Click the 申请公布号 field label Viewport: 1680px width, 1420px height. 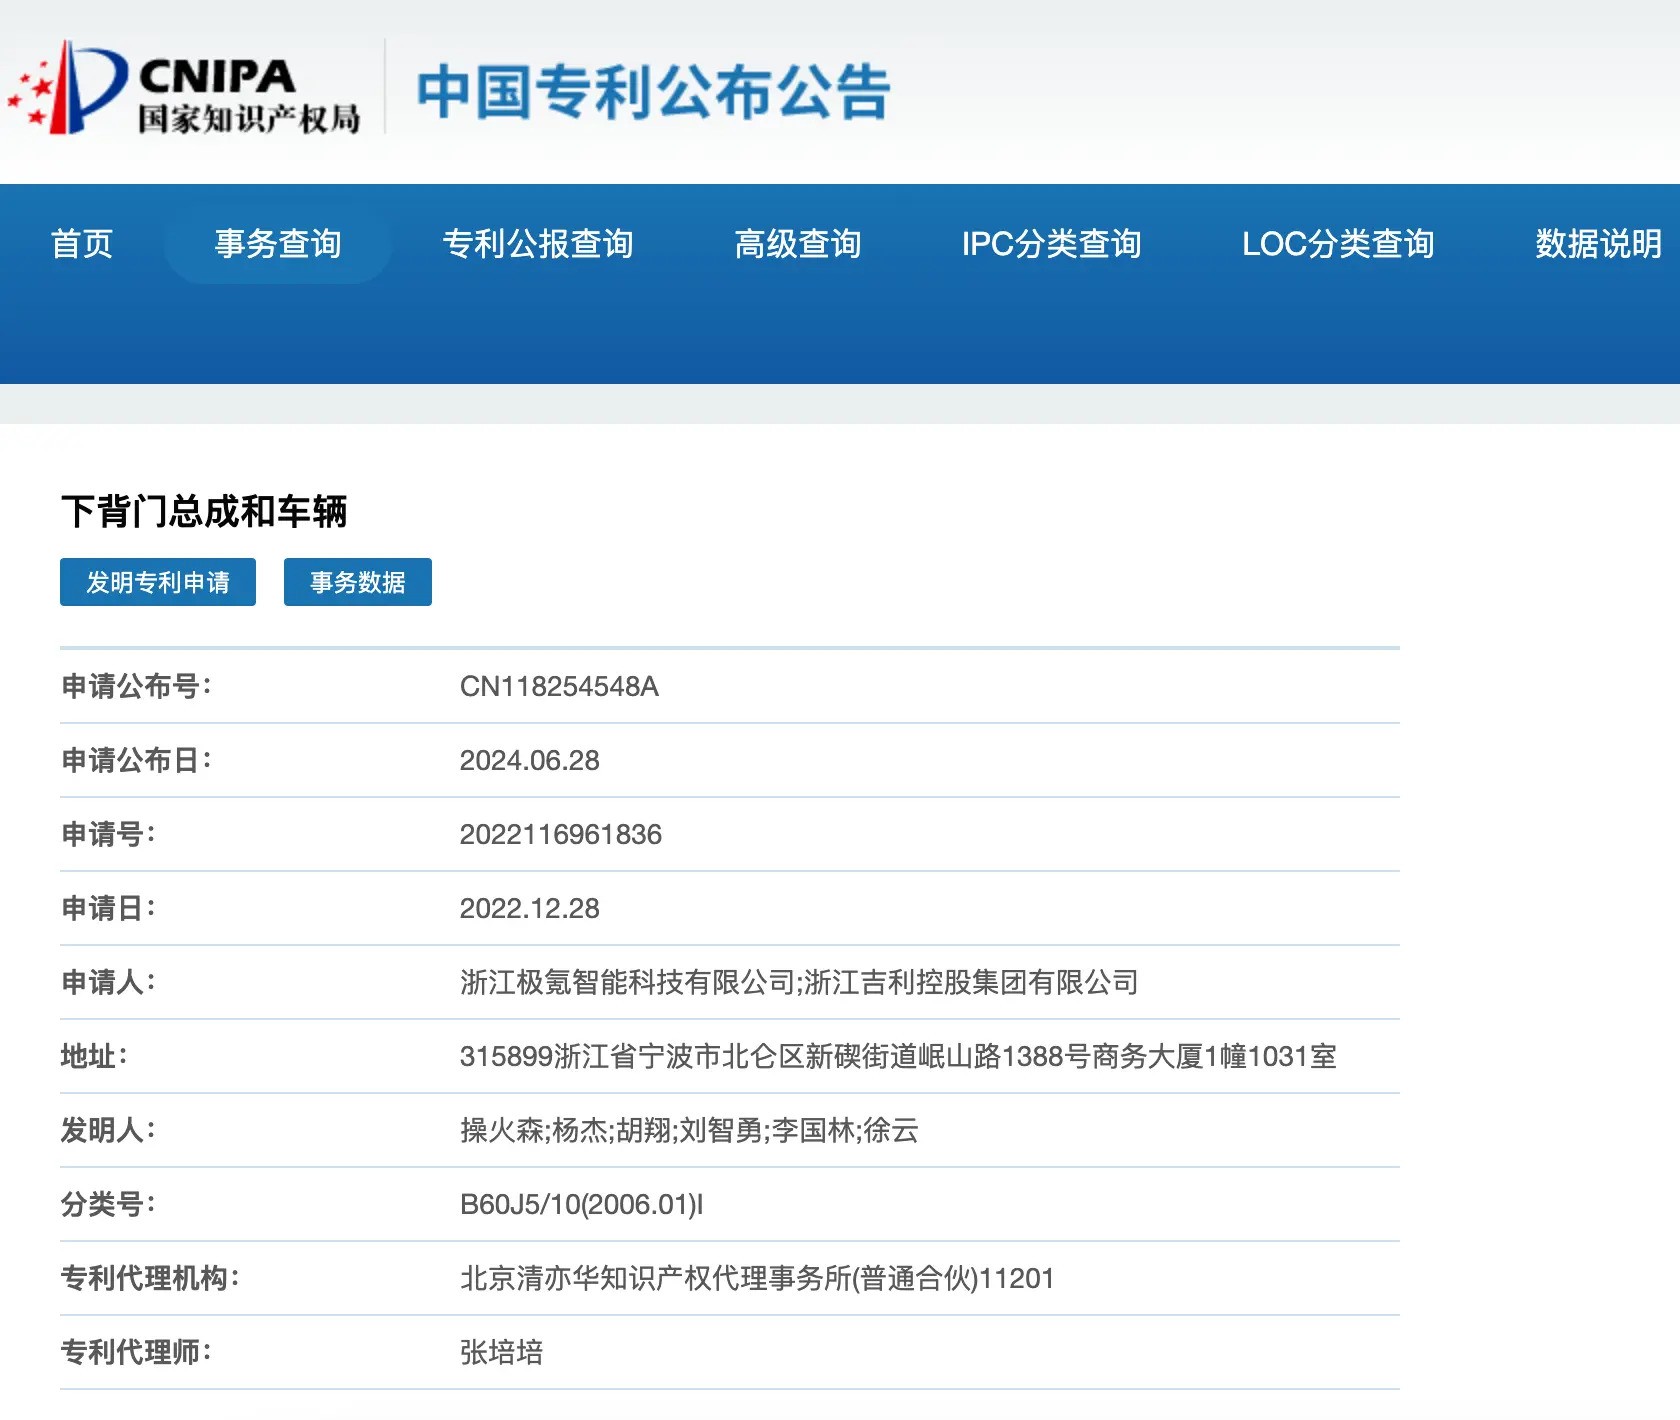coord(137,686)
